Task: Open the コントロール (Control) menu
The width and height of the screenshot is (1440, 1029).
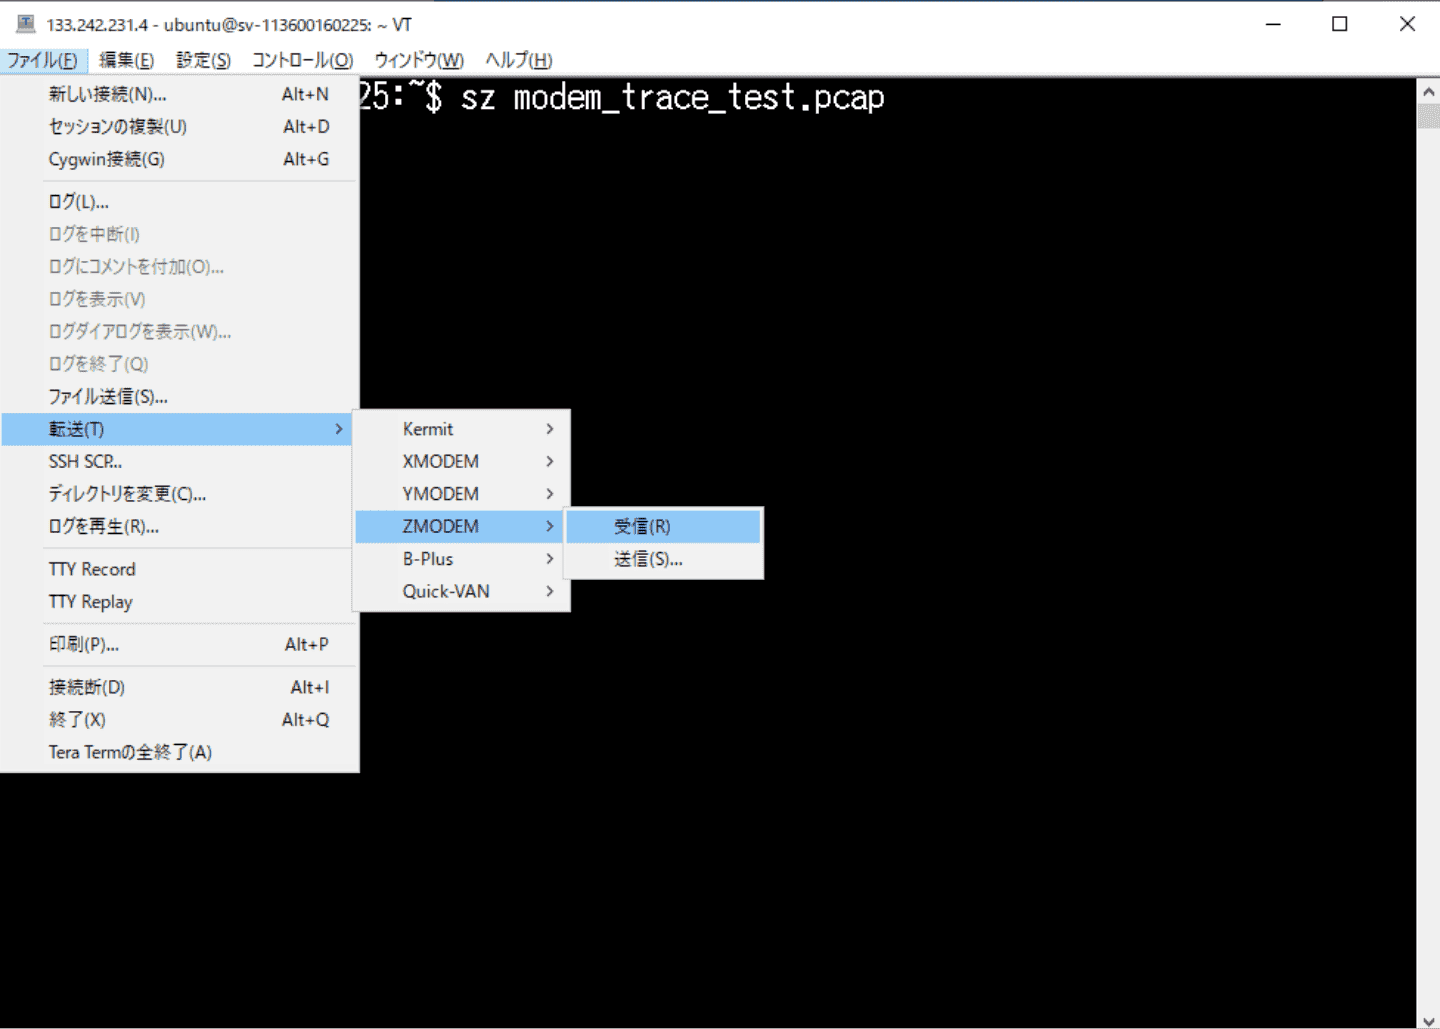Action: (302, 60)
